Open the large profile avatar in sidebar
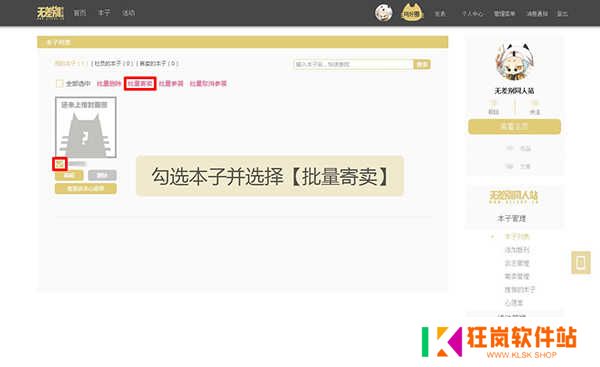The image size is (600, 367). pyautogui.click(x=514, y=62)
